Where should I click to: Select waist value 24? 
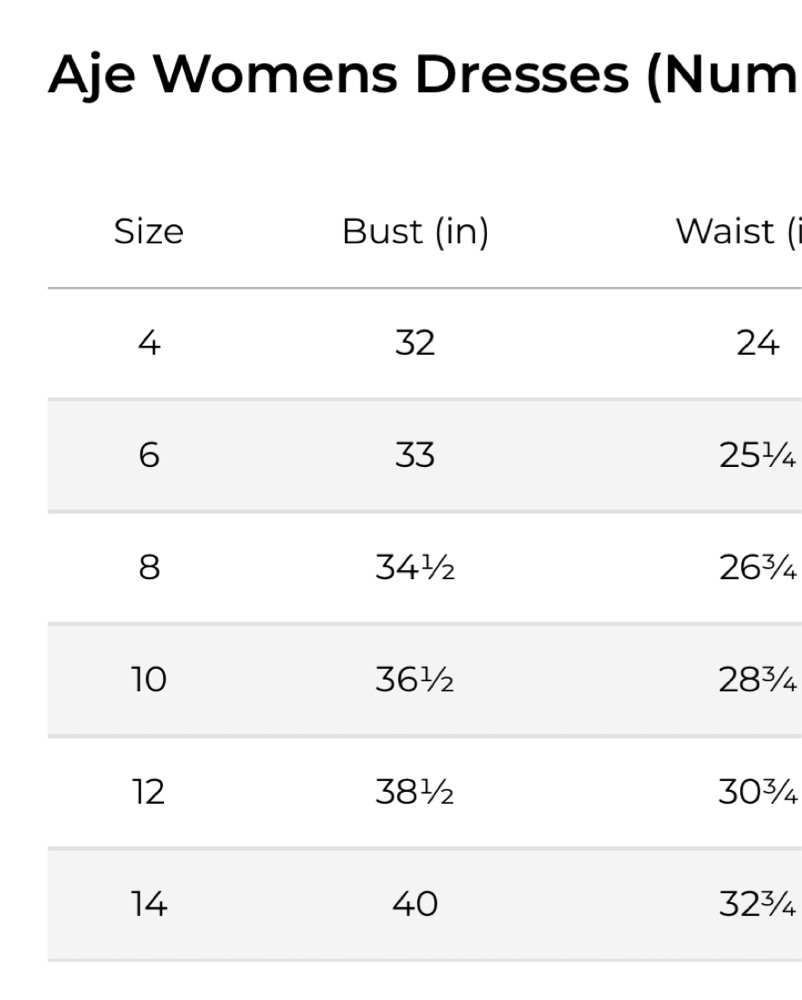click(x=758, y=343)
